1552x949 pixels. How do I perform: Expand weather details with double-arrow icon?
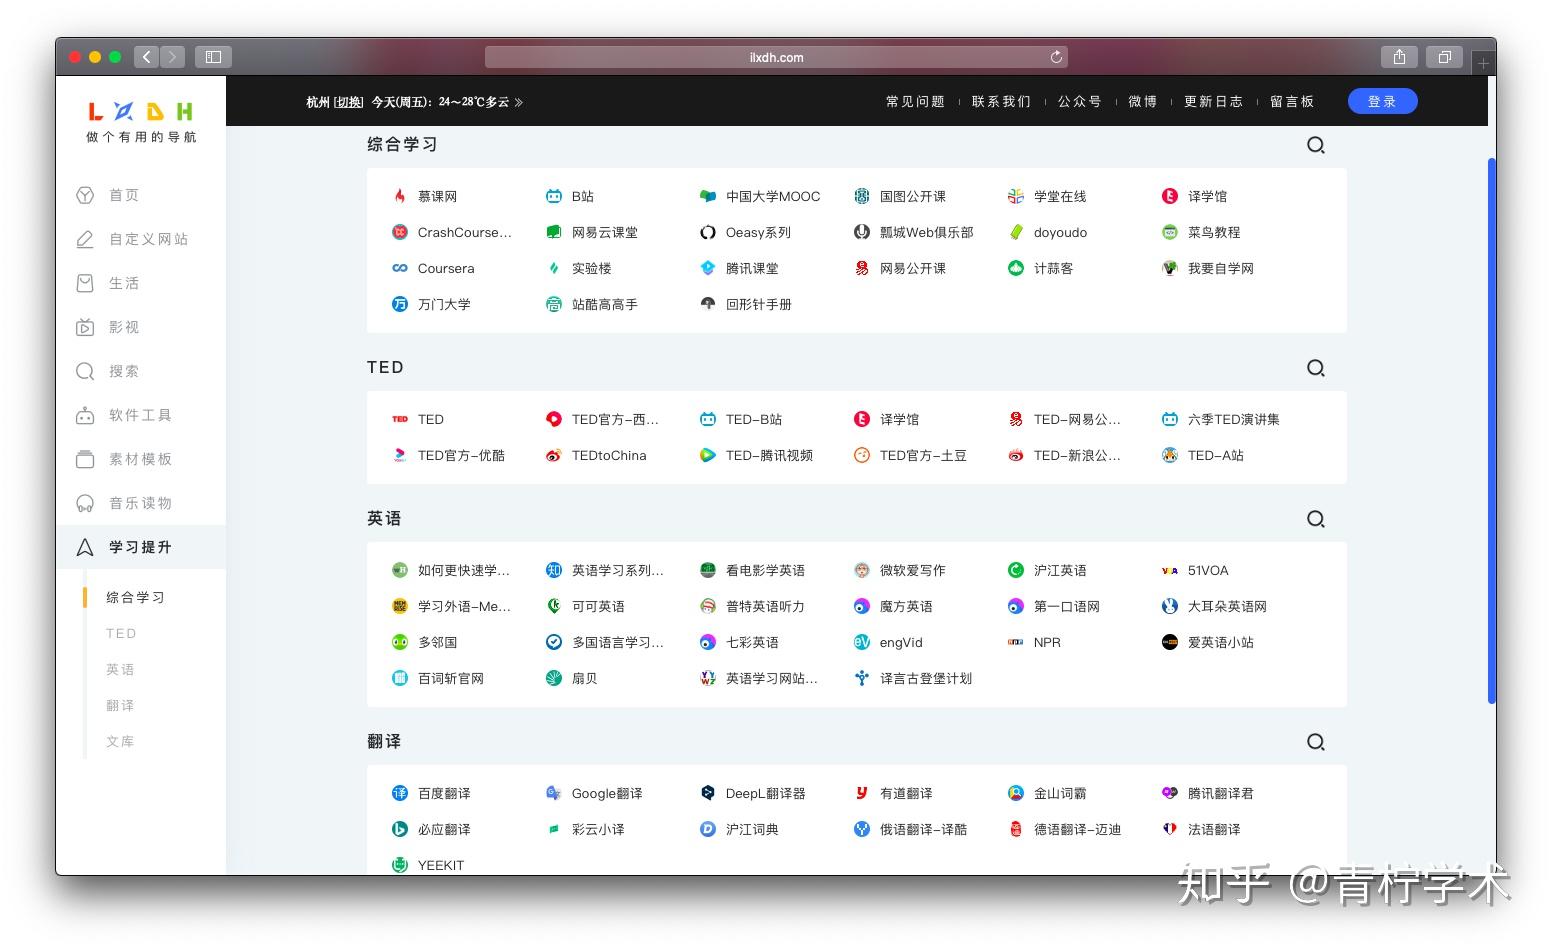tap(518, 102)
